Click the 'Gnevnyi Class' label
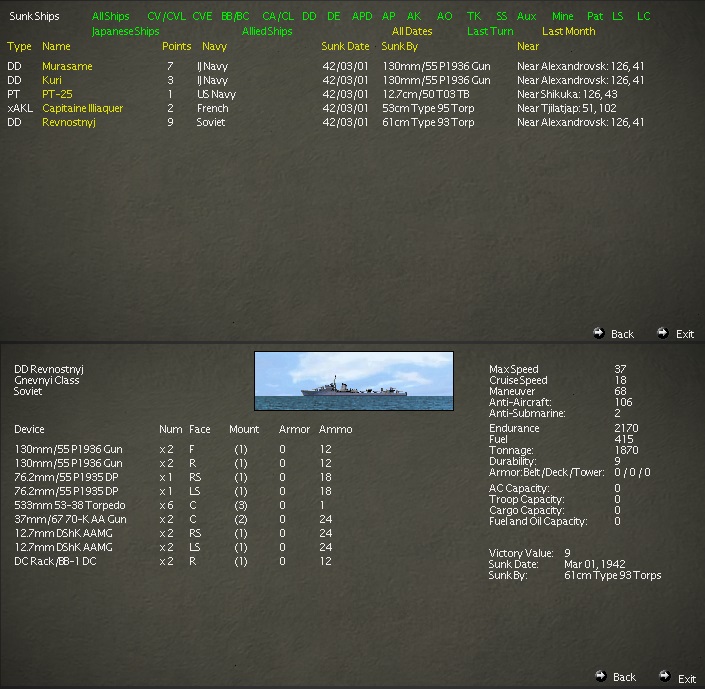 (46, 380)
